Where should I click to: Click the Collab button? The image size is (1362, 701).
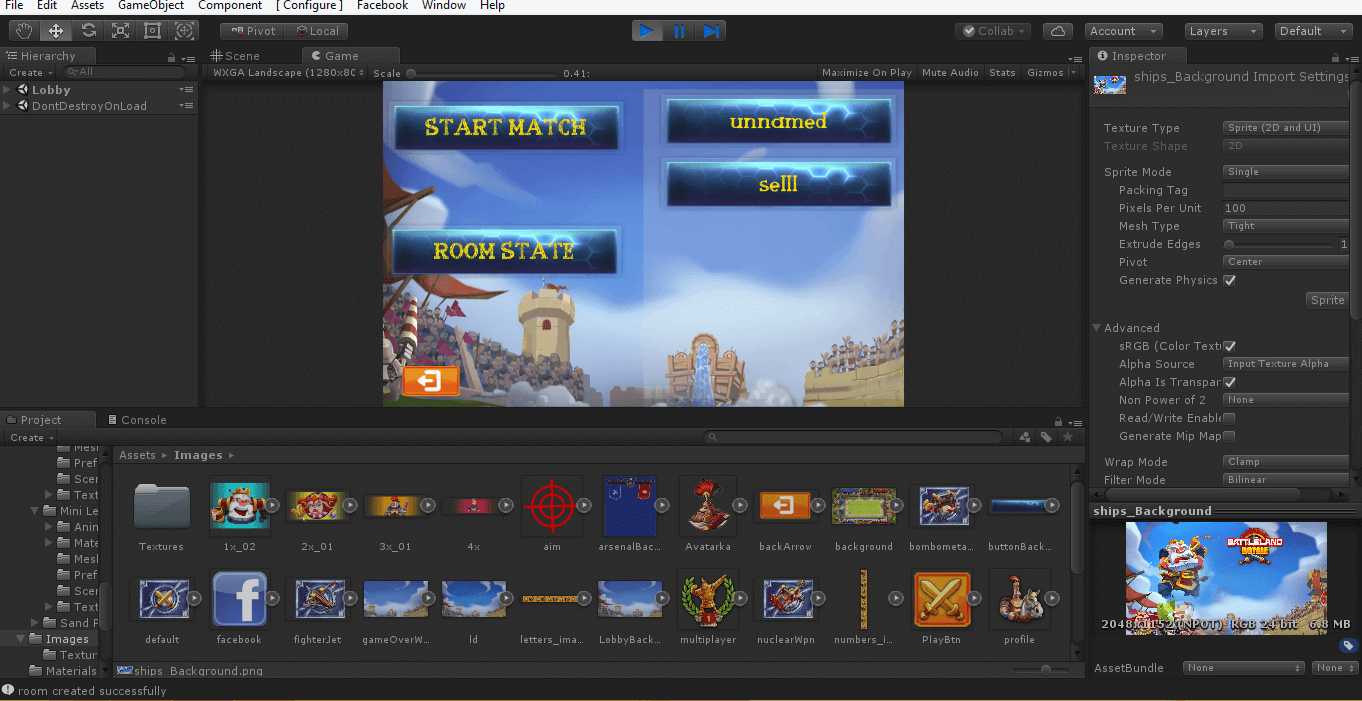click(x=994, y=31)
